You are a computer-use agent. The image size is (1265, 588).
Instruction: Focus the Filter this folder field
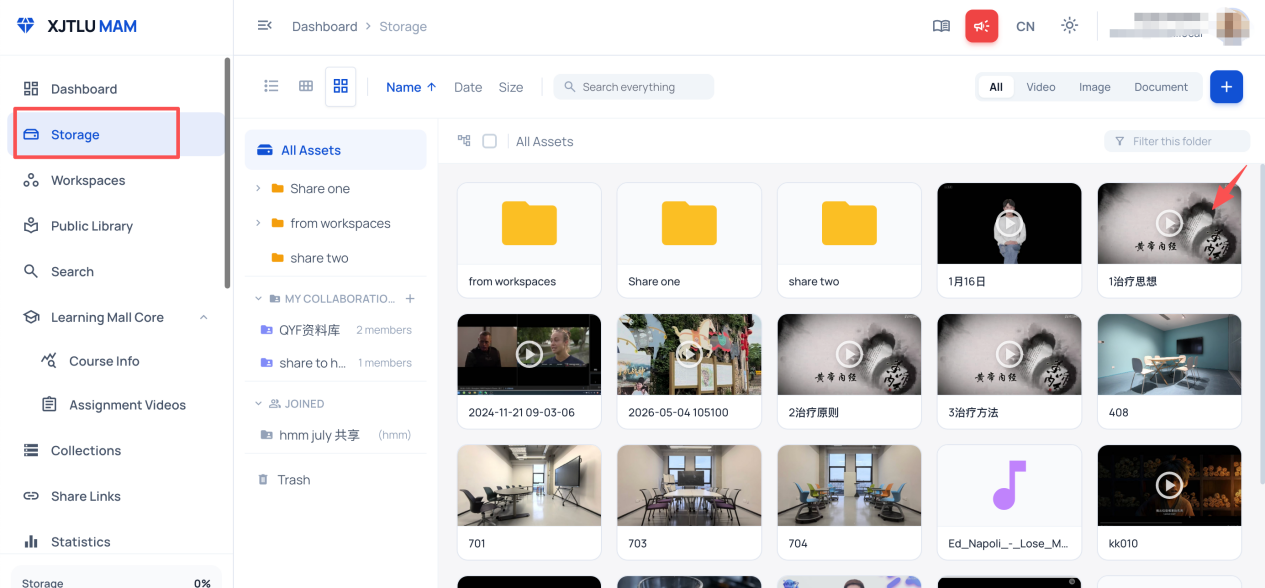[1177, 141]
